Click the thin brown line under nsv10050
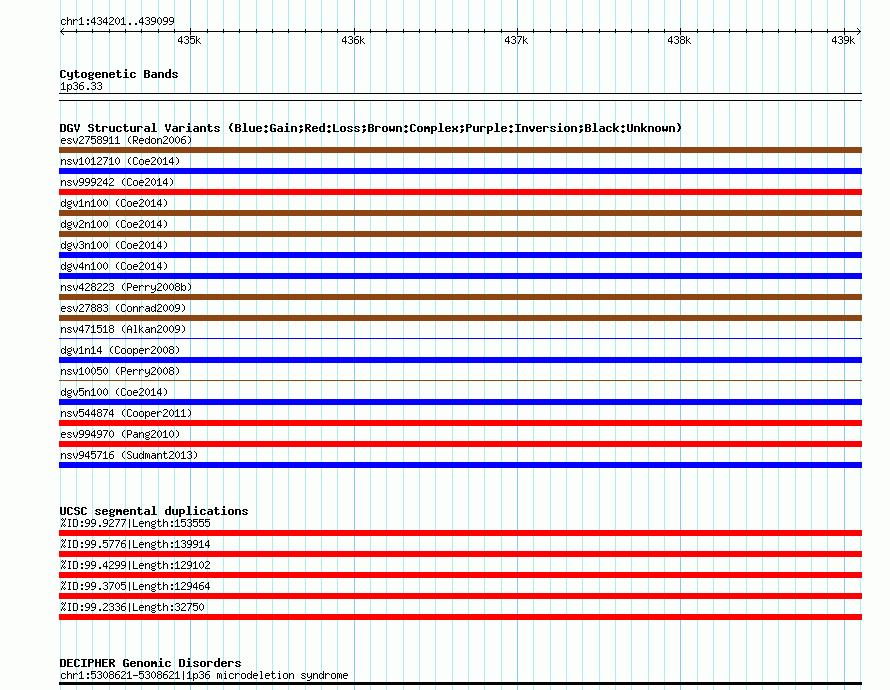Viewport: 890px width, 690px height. tap(460, 381)
